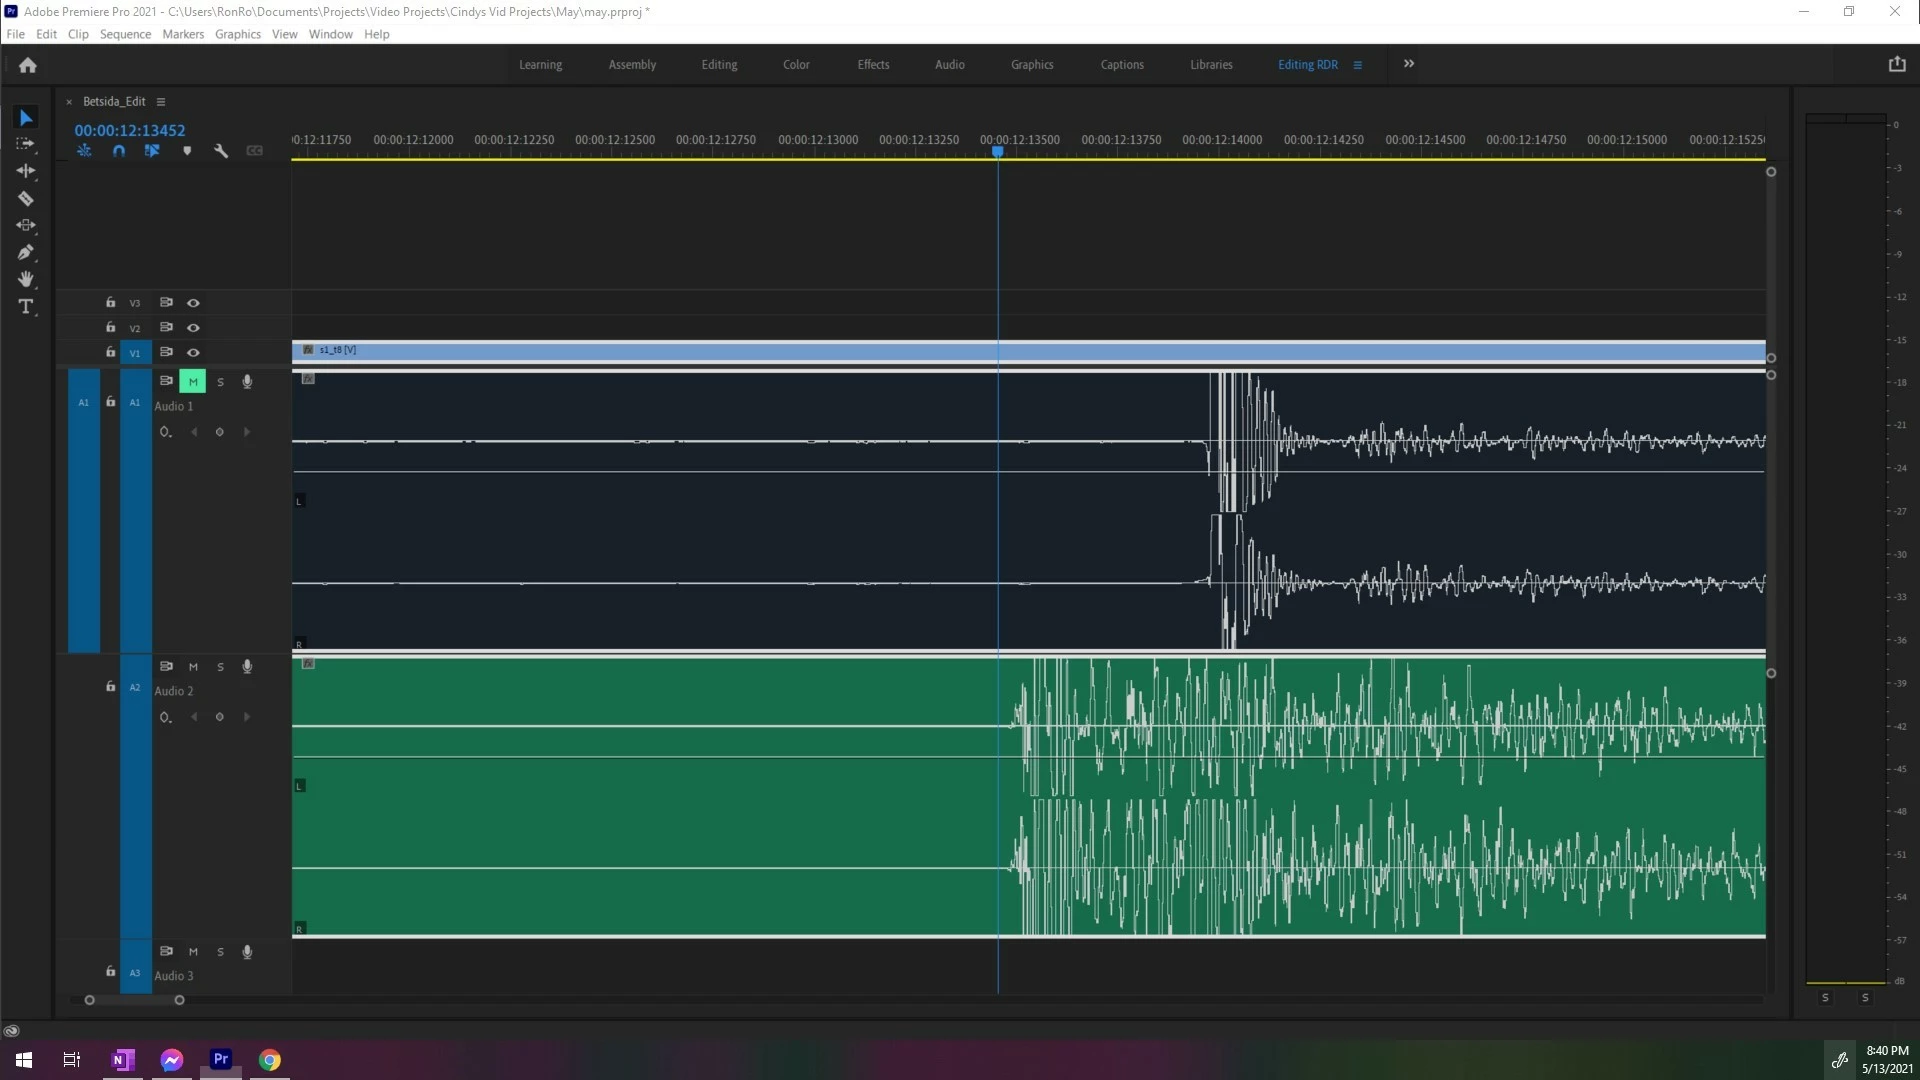Screen dimensions: 1920x1080
Task: Toggle Snap in Timeline magnet
Action: pos(119,151)
